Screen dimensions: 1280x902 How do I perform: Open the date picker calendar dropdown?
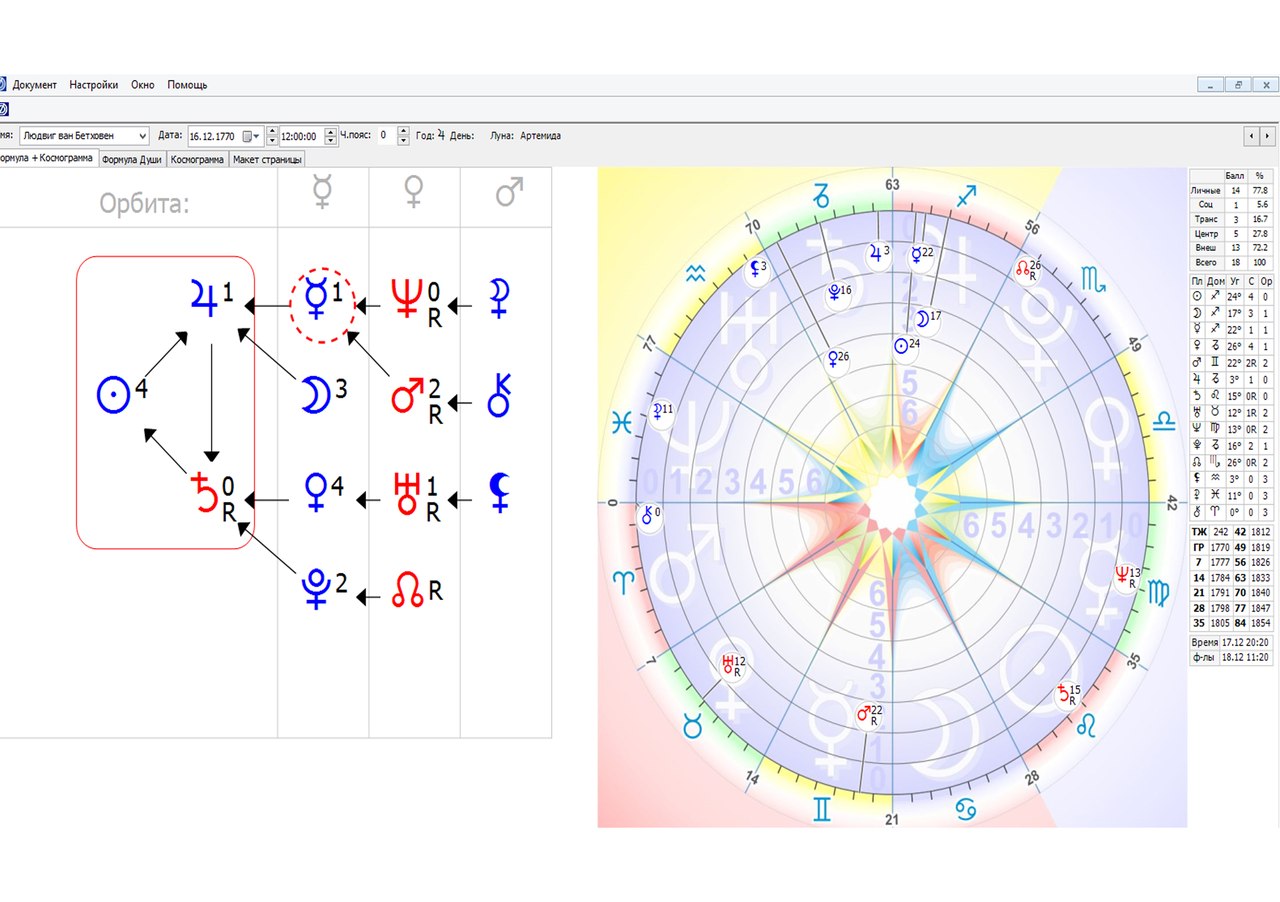click(257, 136)
